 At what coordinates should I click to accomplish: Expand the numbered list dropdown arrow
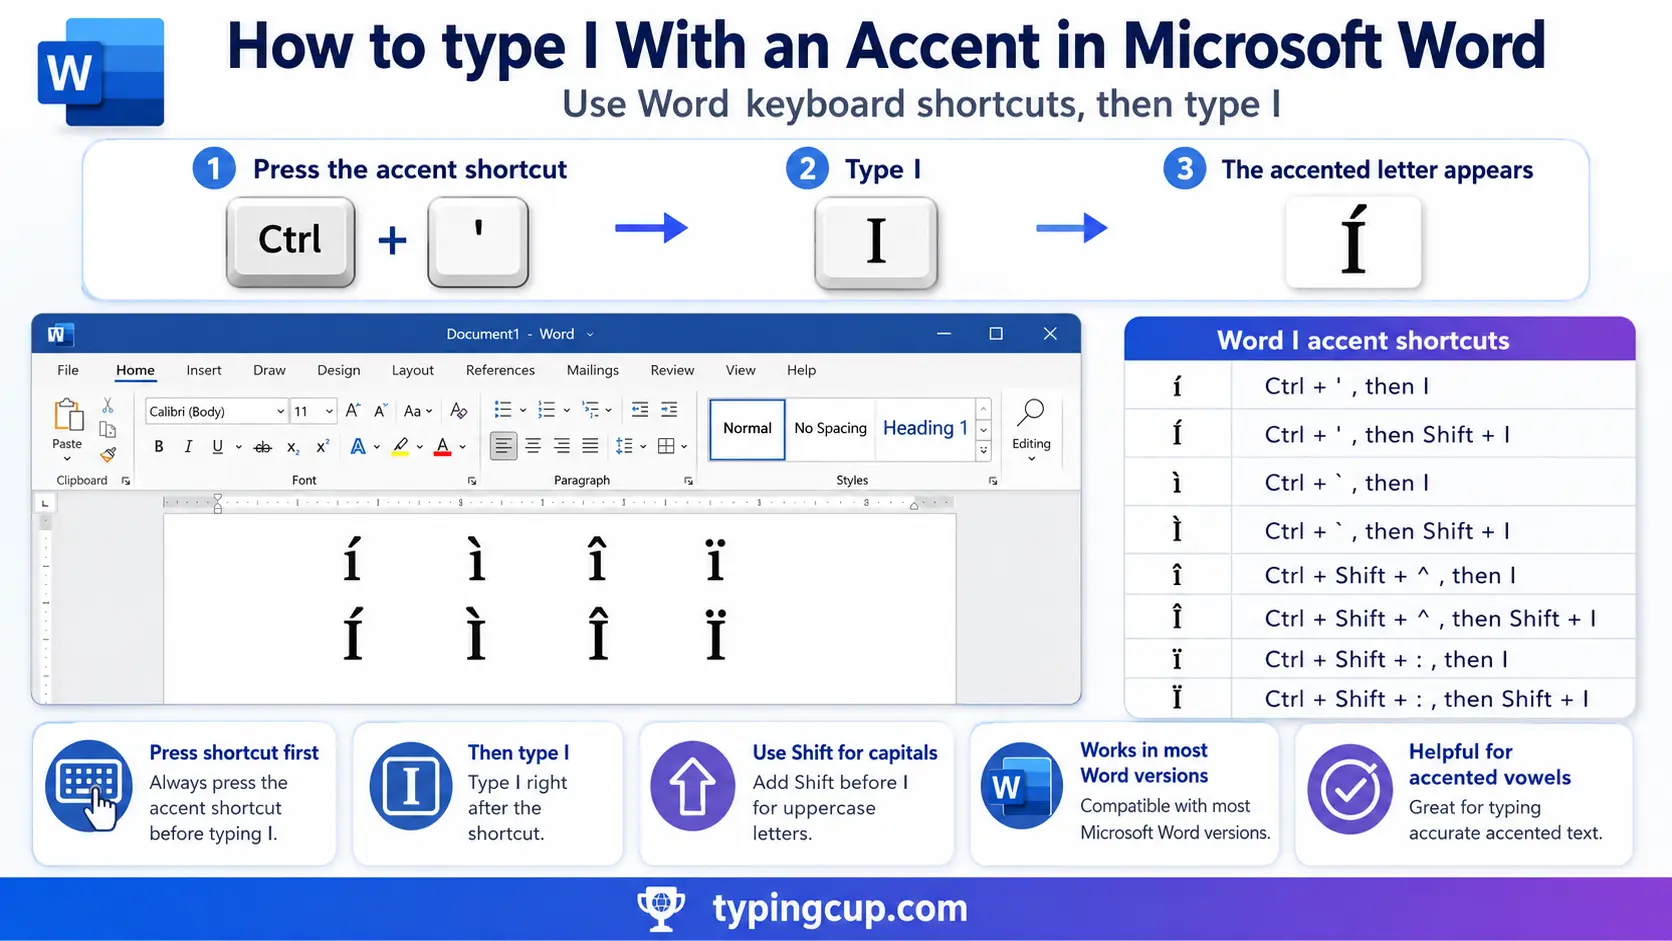567,410
